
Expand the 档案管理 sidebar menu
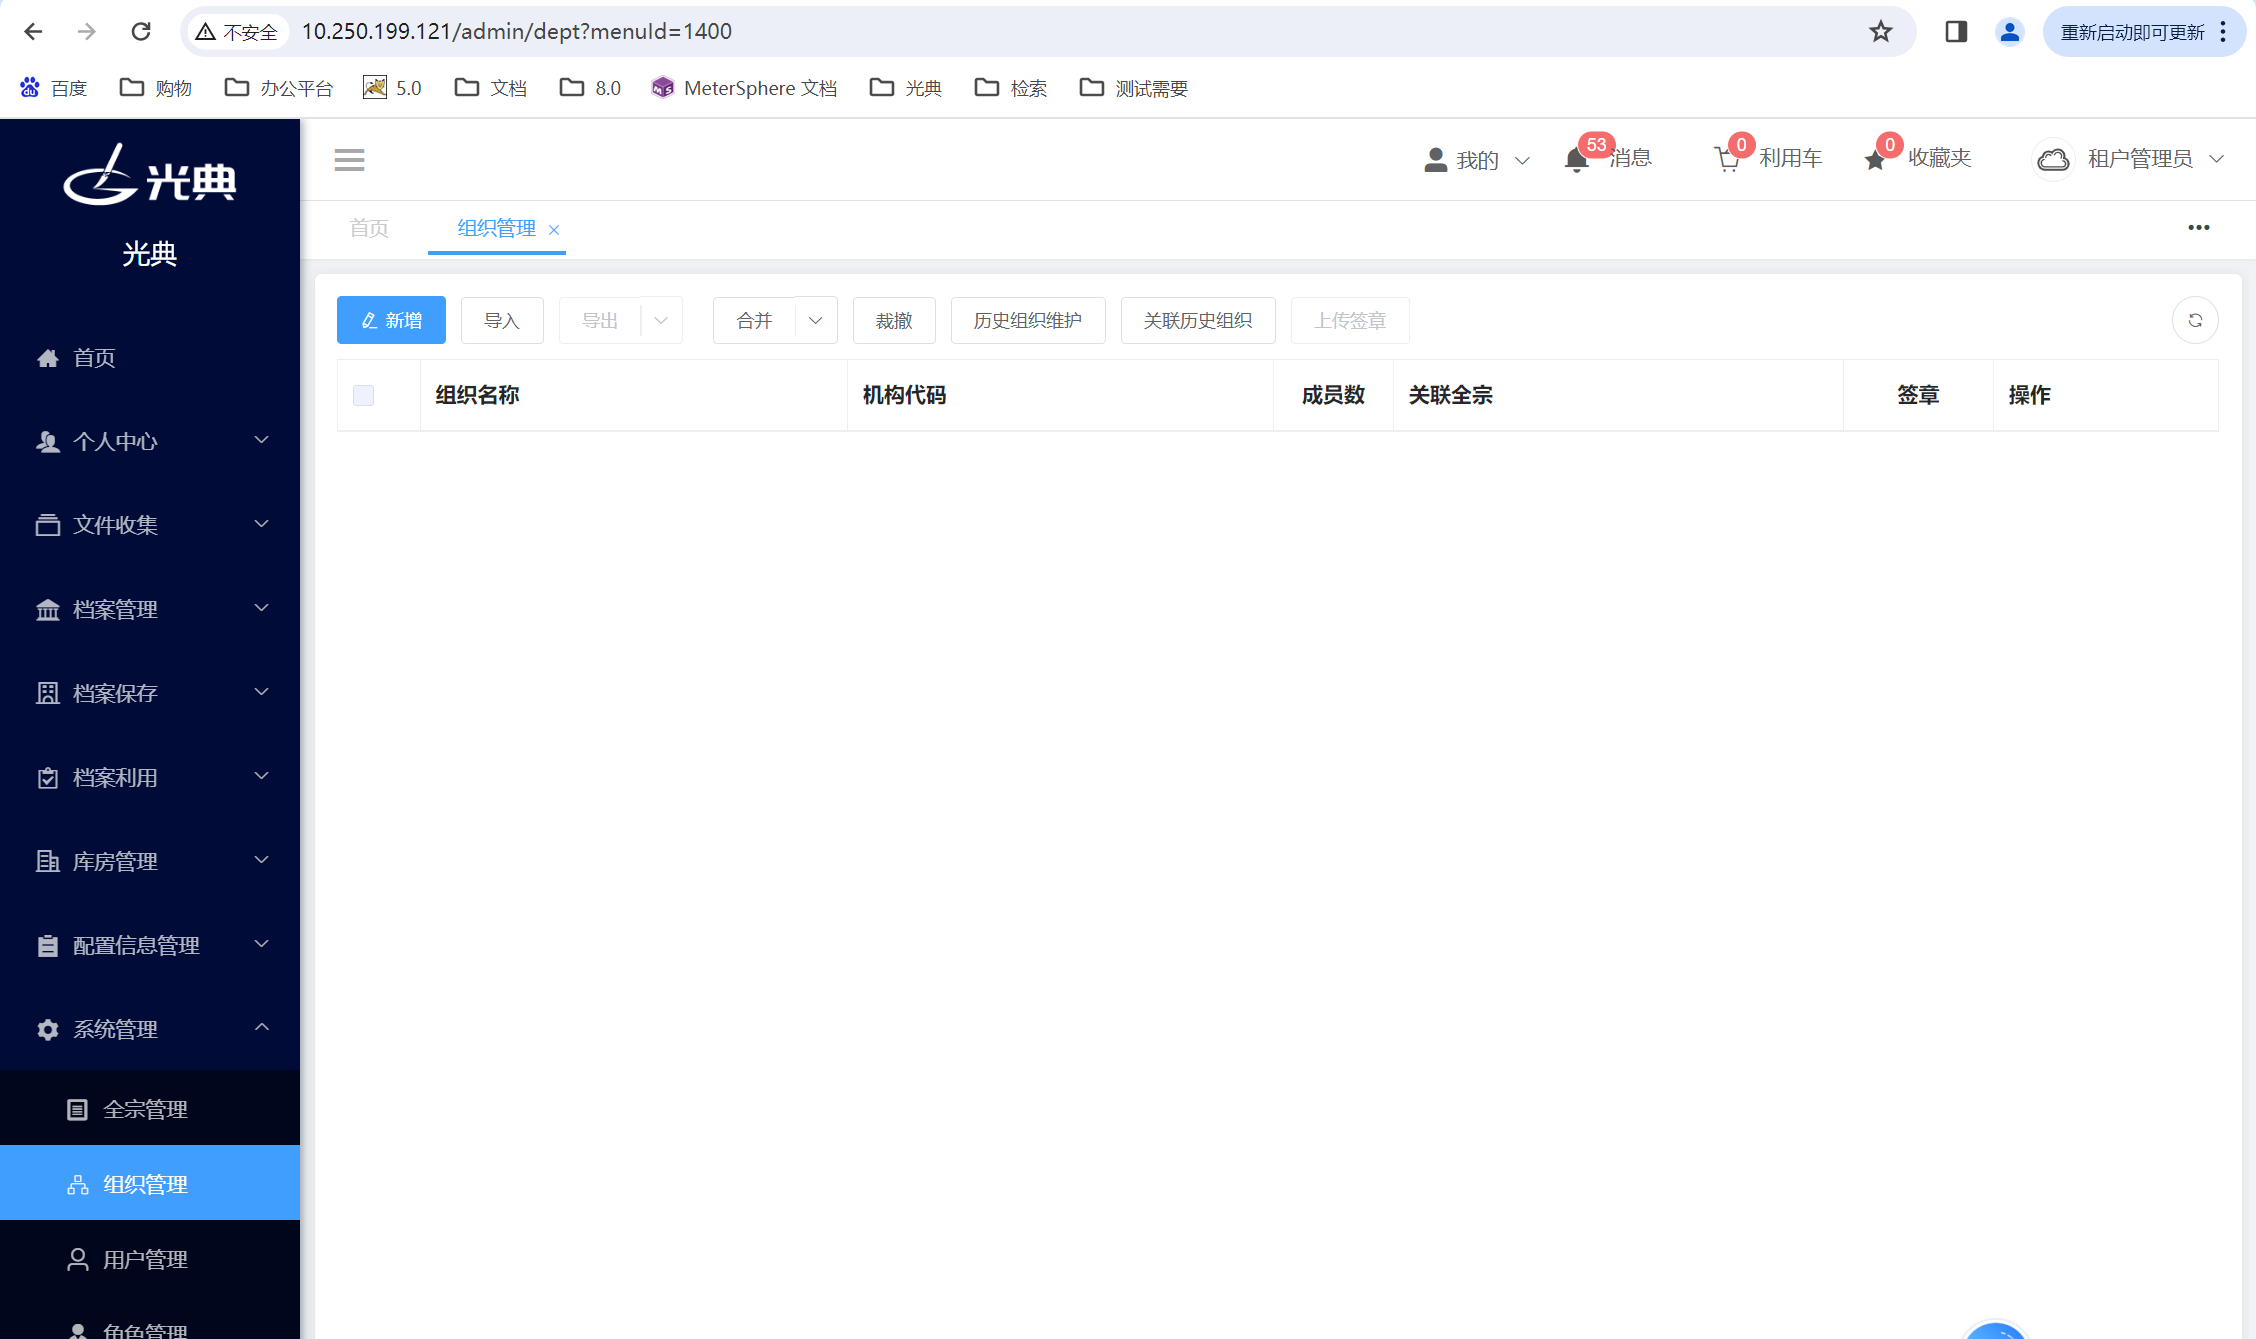click(x=150, y=609)
